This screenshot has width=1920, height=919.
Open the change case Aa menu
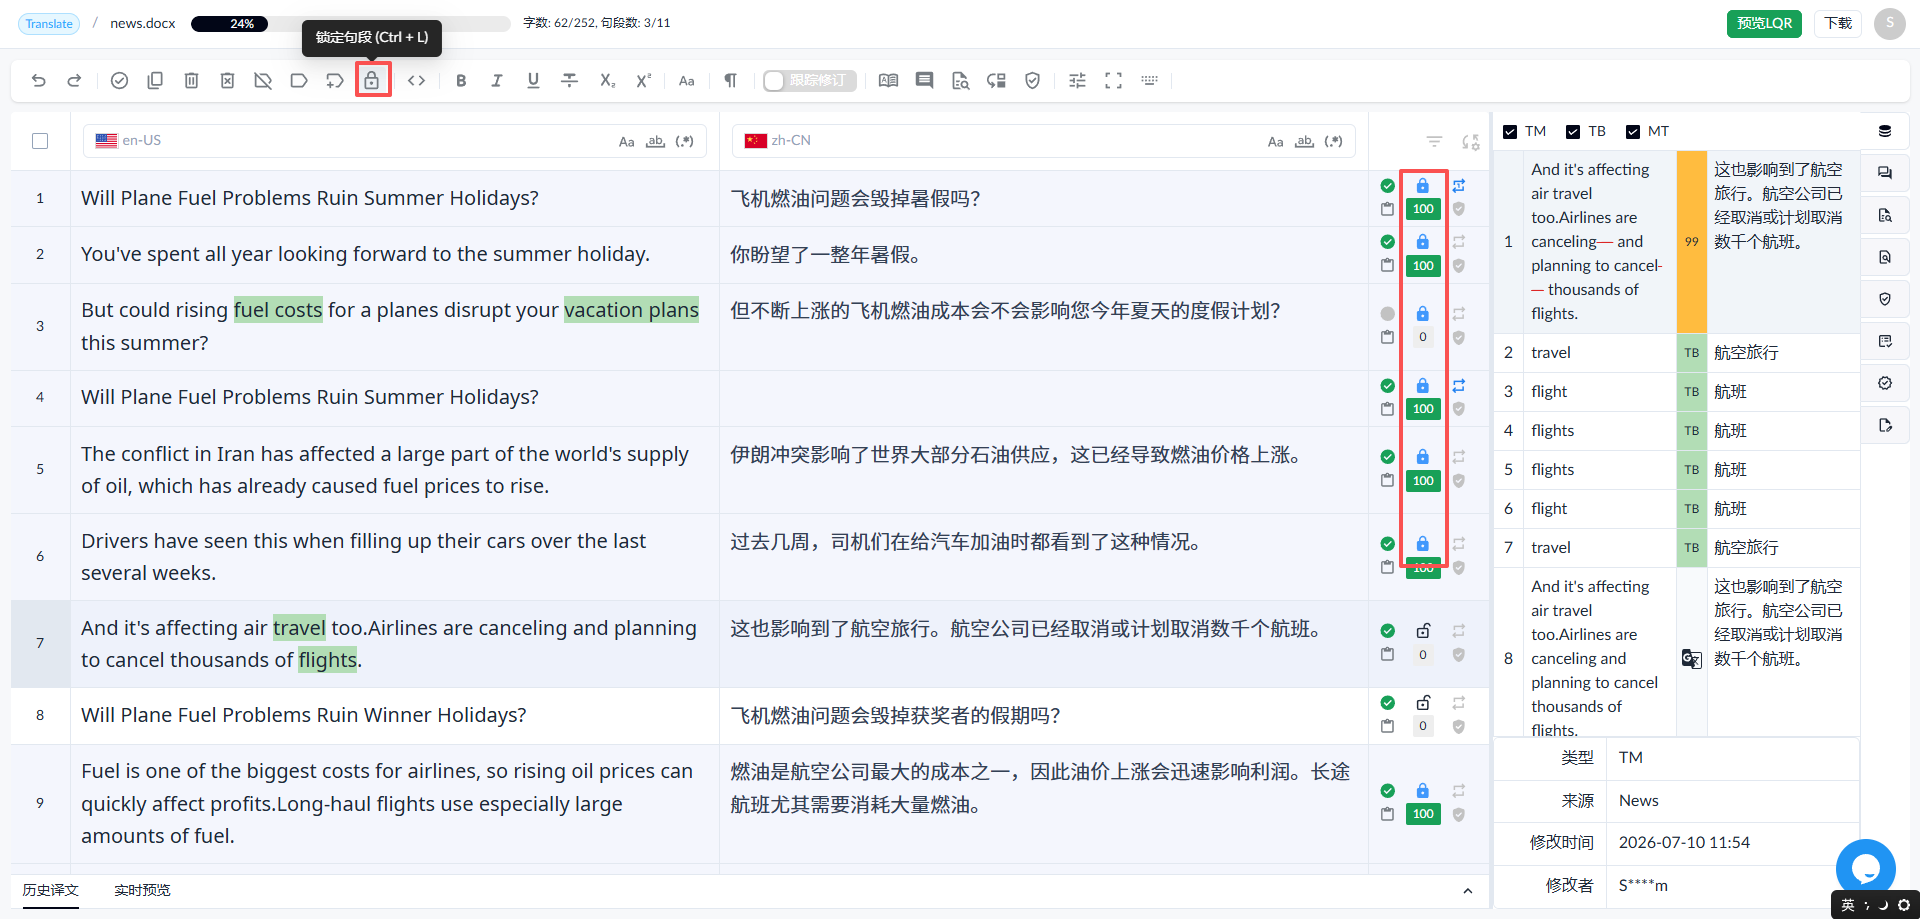click(x=686, y=81)
